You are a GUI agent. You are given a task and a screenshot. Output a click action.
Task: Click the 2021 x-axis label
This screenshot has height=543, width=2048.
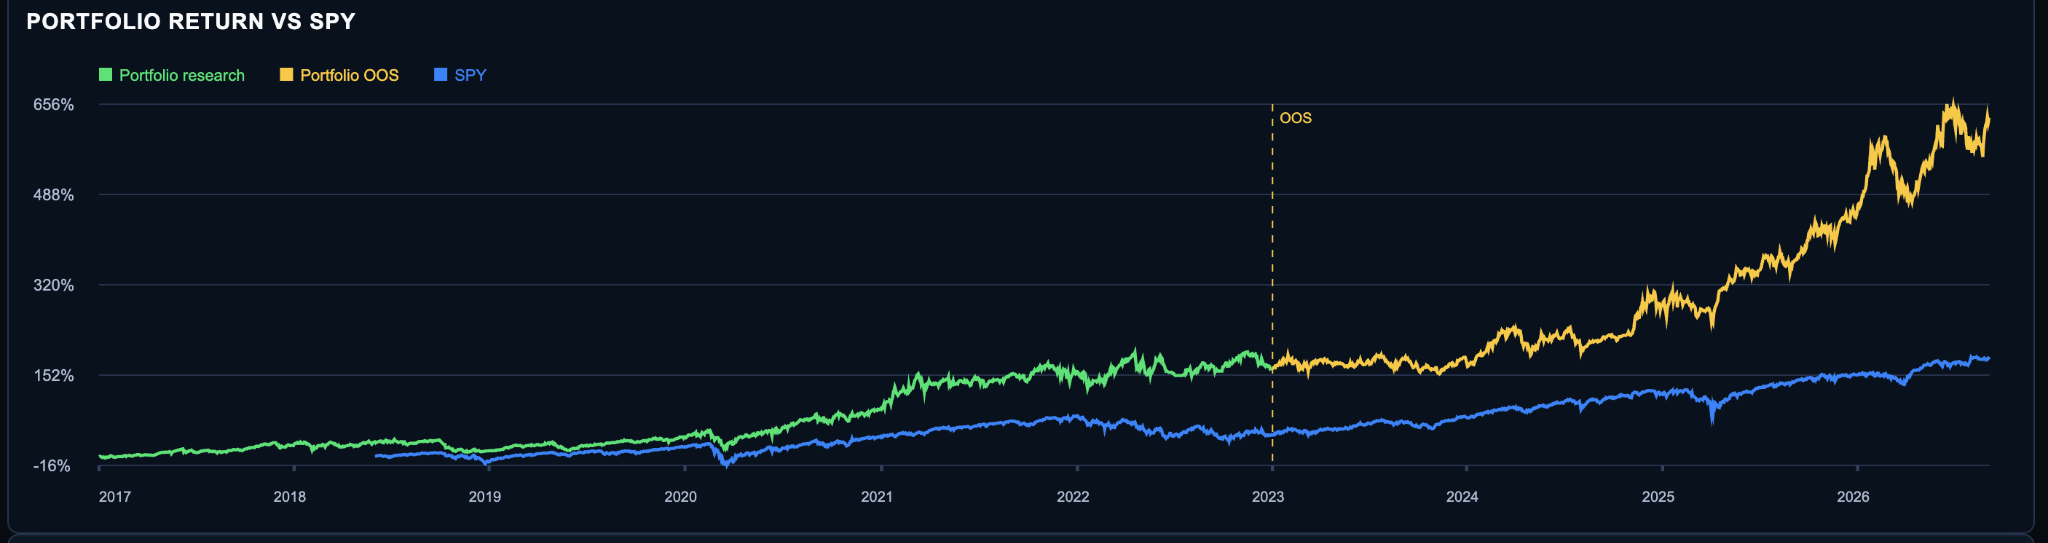pyautogui.click(x=877, y=497)
